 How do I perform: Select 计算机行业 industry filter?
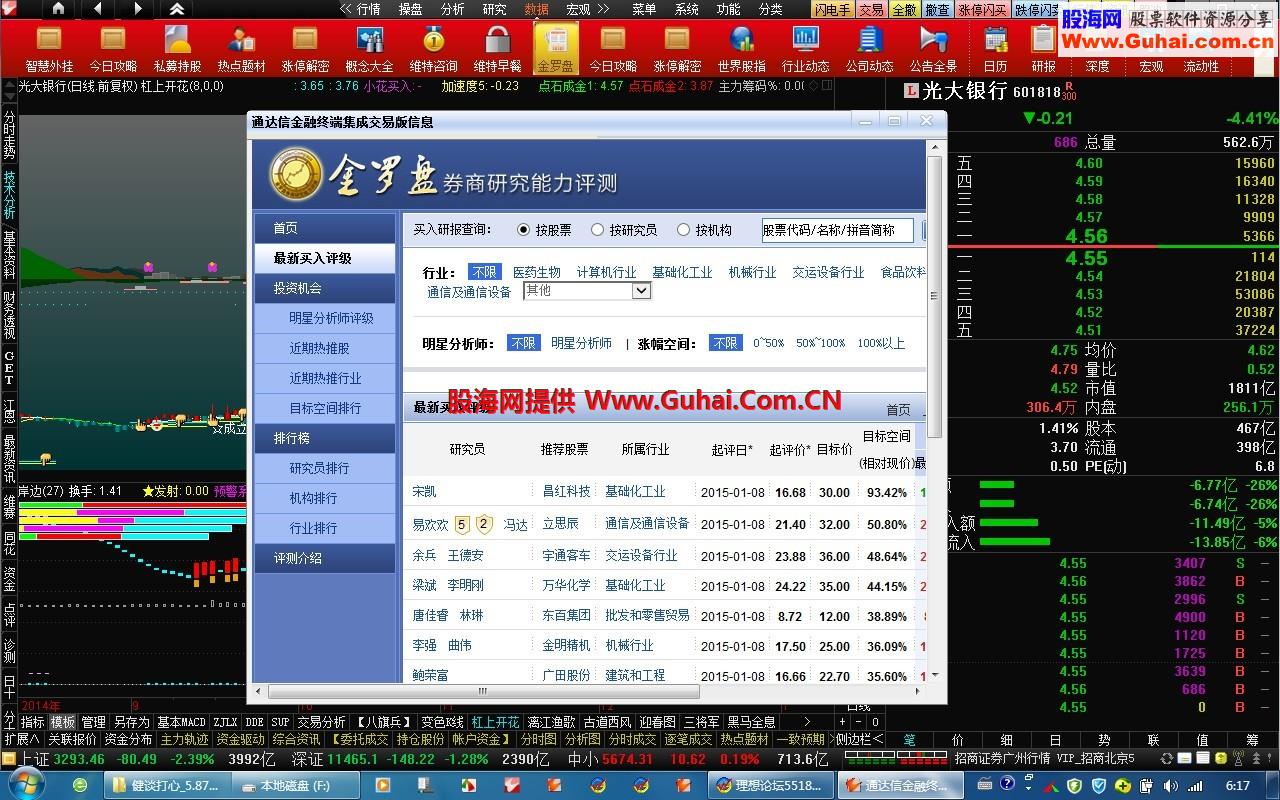pos(606,272)
